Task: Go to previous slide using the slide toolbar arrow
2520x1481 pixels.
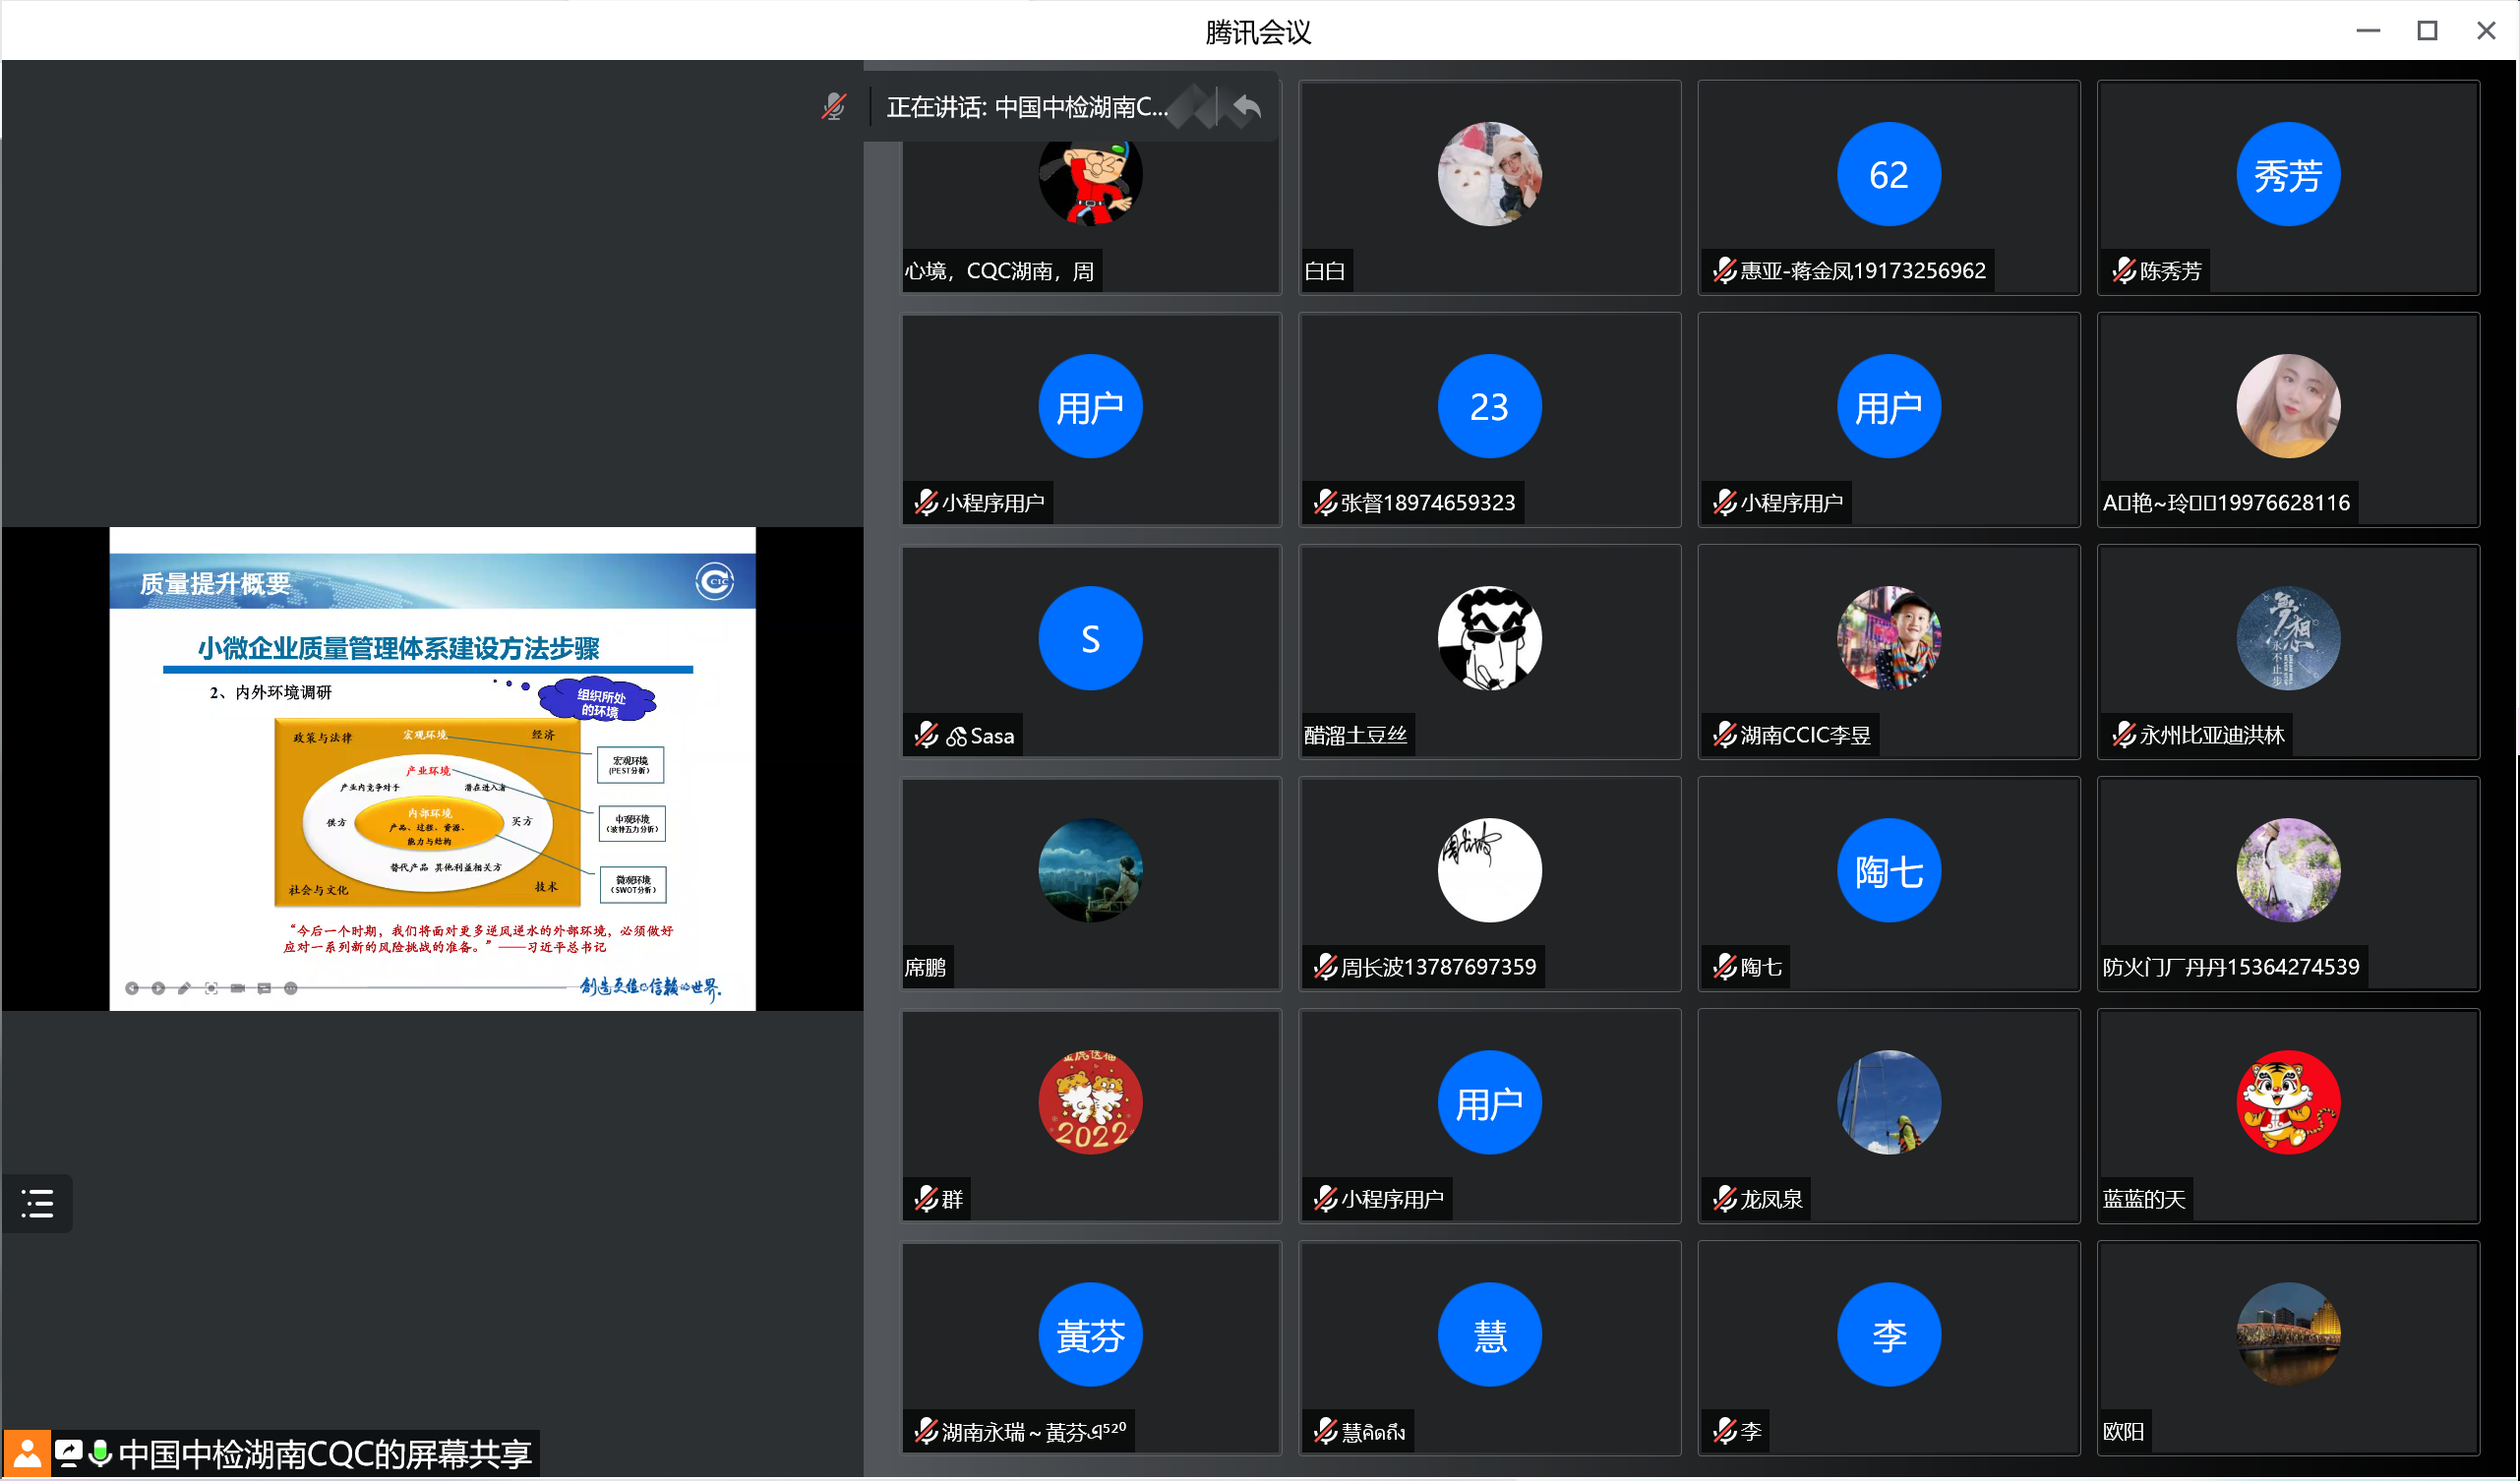Action: click(x=132, y=989)
